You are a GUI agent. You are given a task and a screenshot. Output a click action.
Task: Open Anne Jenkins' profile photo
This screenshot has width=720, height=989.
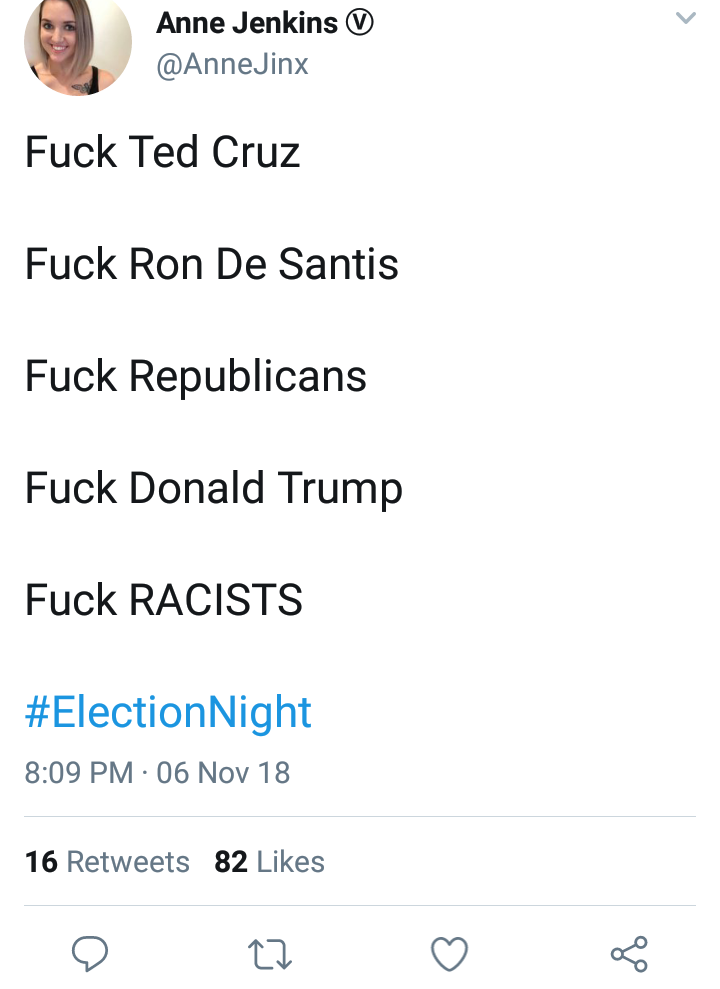(78, 42)
